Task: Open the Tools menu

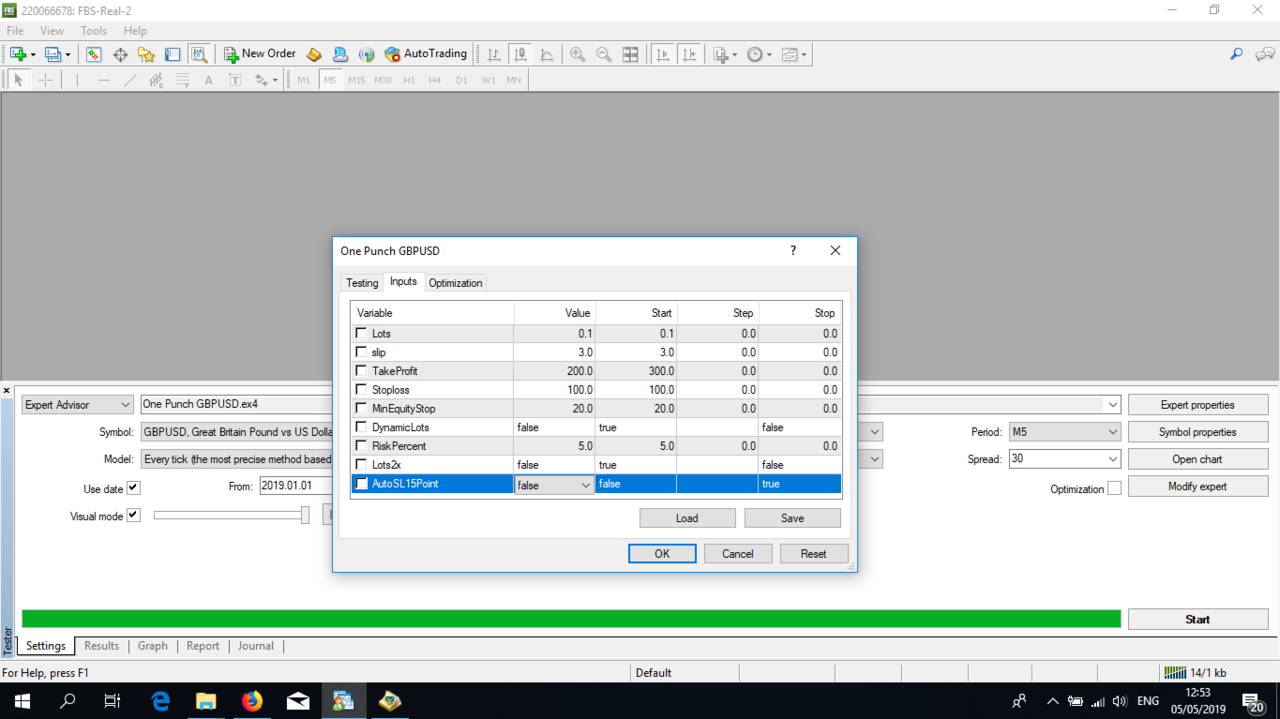Action: tap(94, 31)
